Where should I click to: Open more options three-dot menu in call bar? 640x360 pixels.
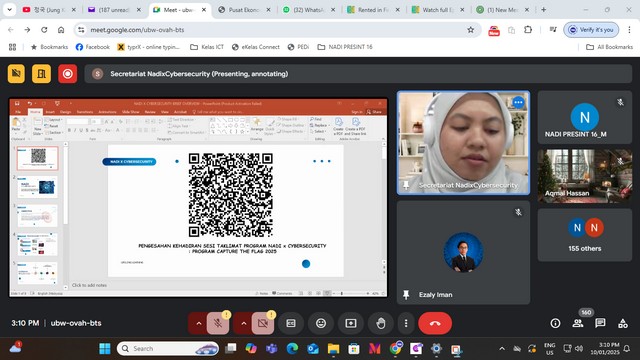pyautogui.click(x=406, y=323)
